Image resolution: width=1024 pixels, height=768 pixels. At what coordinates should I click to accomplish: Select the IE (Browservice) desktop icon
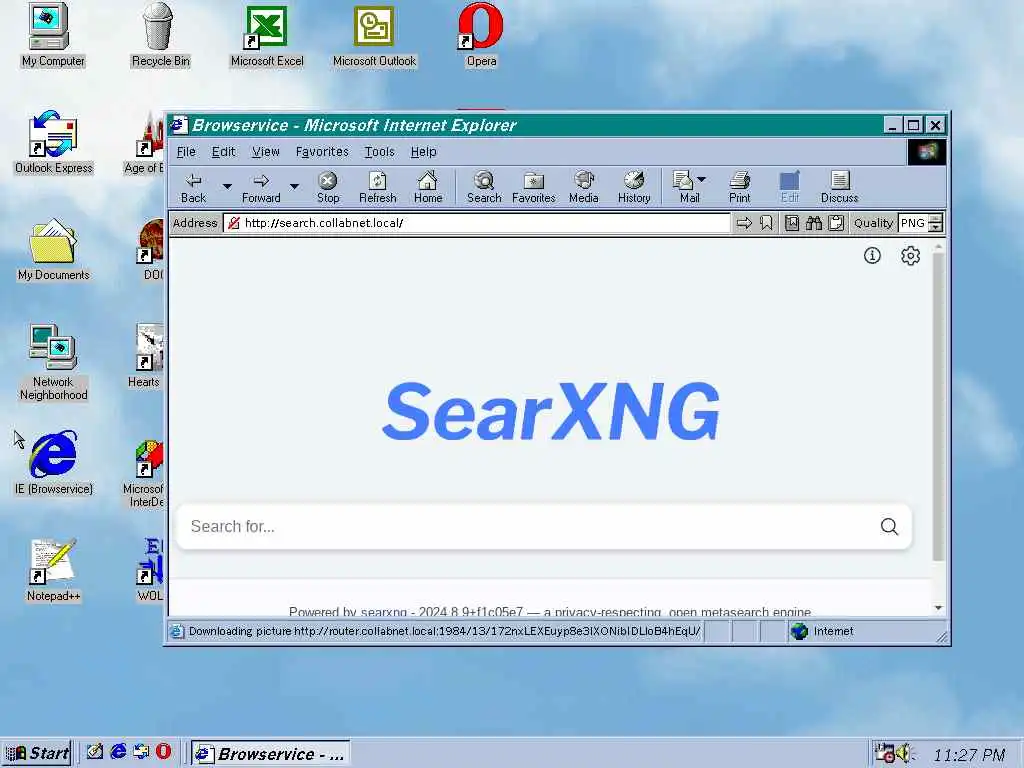(x=54, y=462)
